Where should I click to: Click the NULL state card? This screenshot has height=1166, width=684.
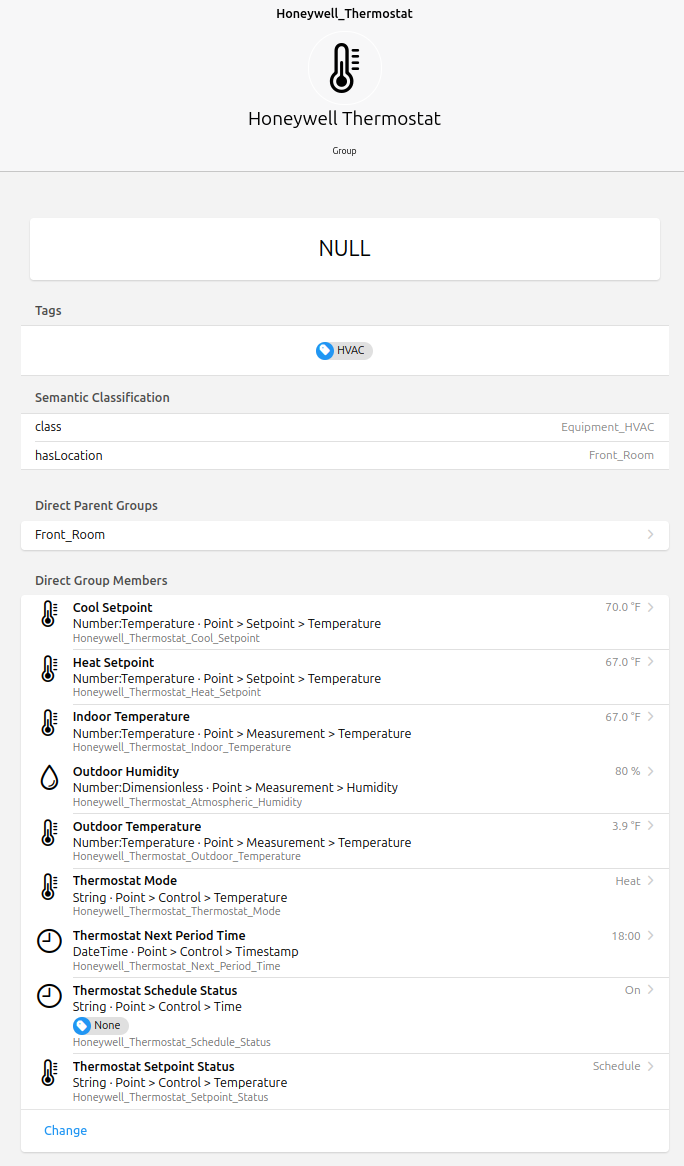coord(344,249)
